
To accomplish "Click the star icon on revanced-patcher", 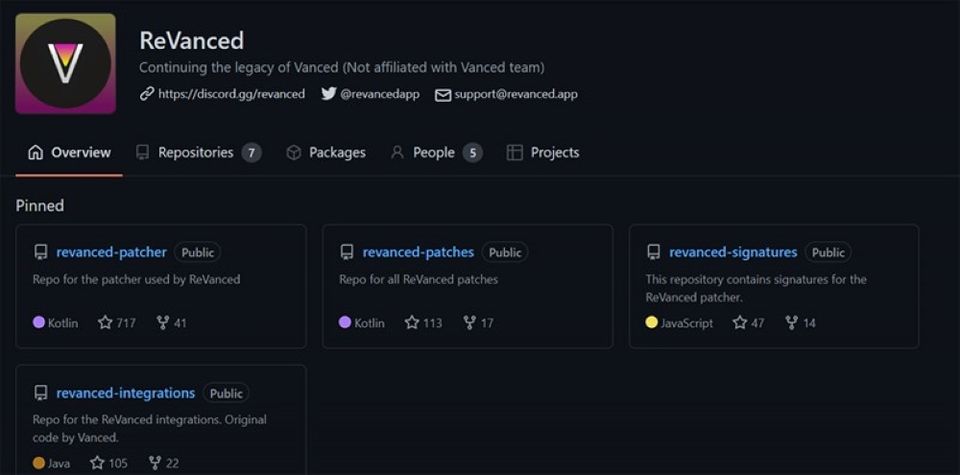I will tap(105, 323).
